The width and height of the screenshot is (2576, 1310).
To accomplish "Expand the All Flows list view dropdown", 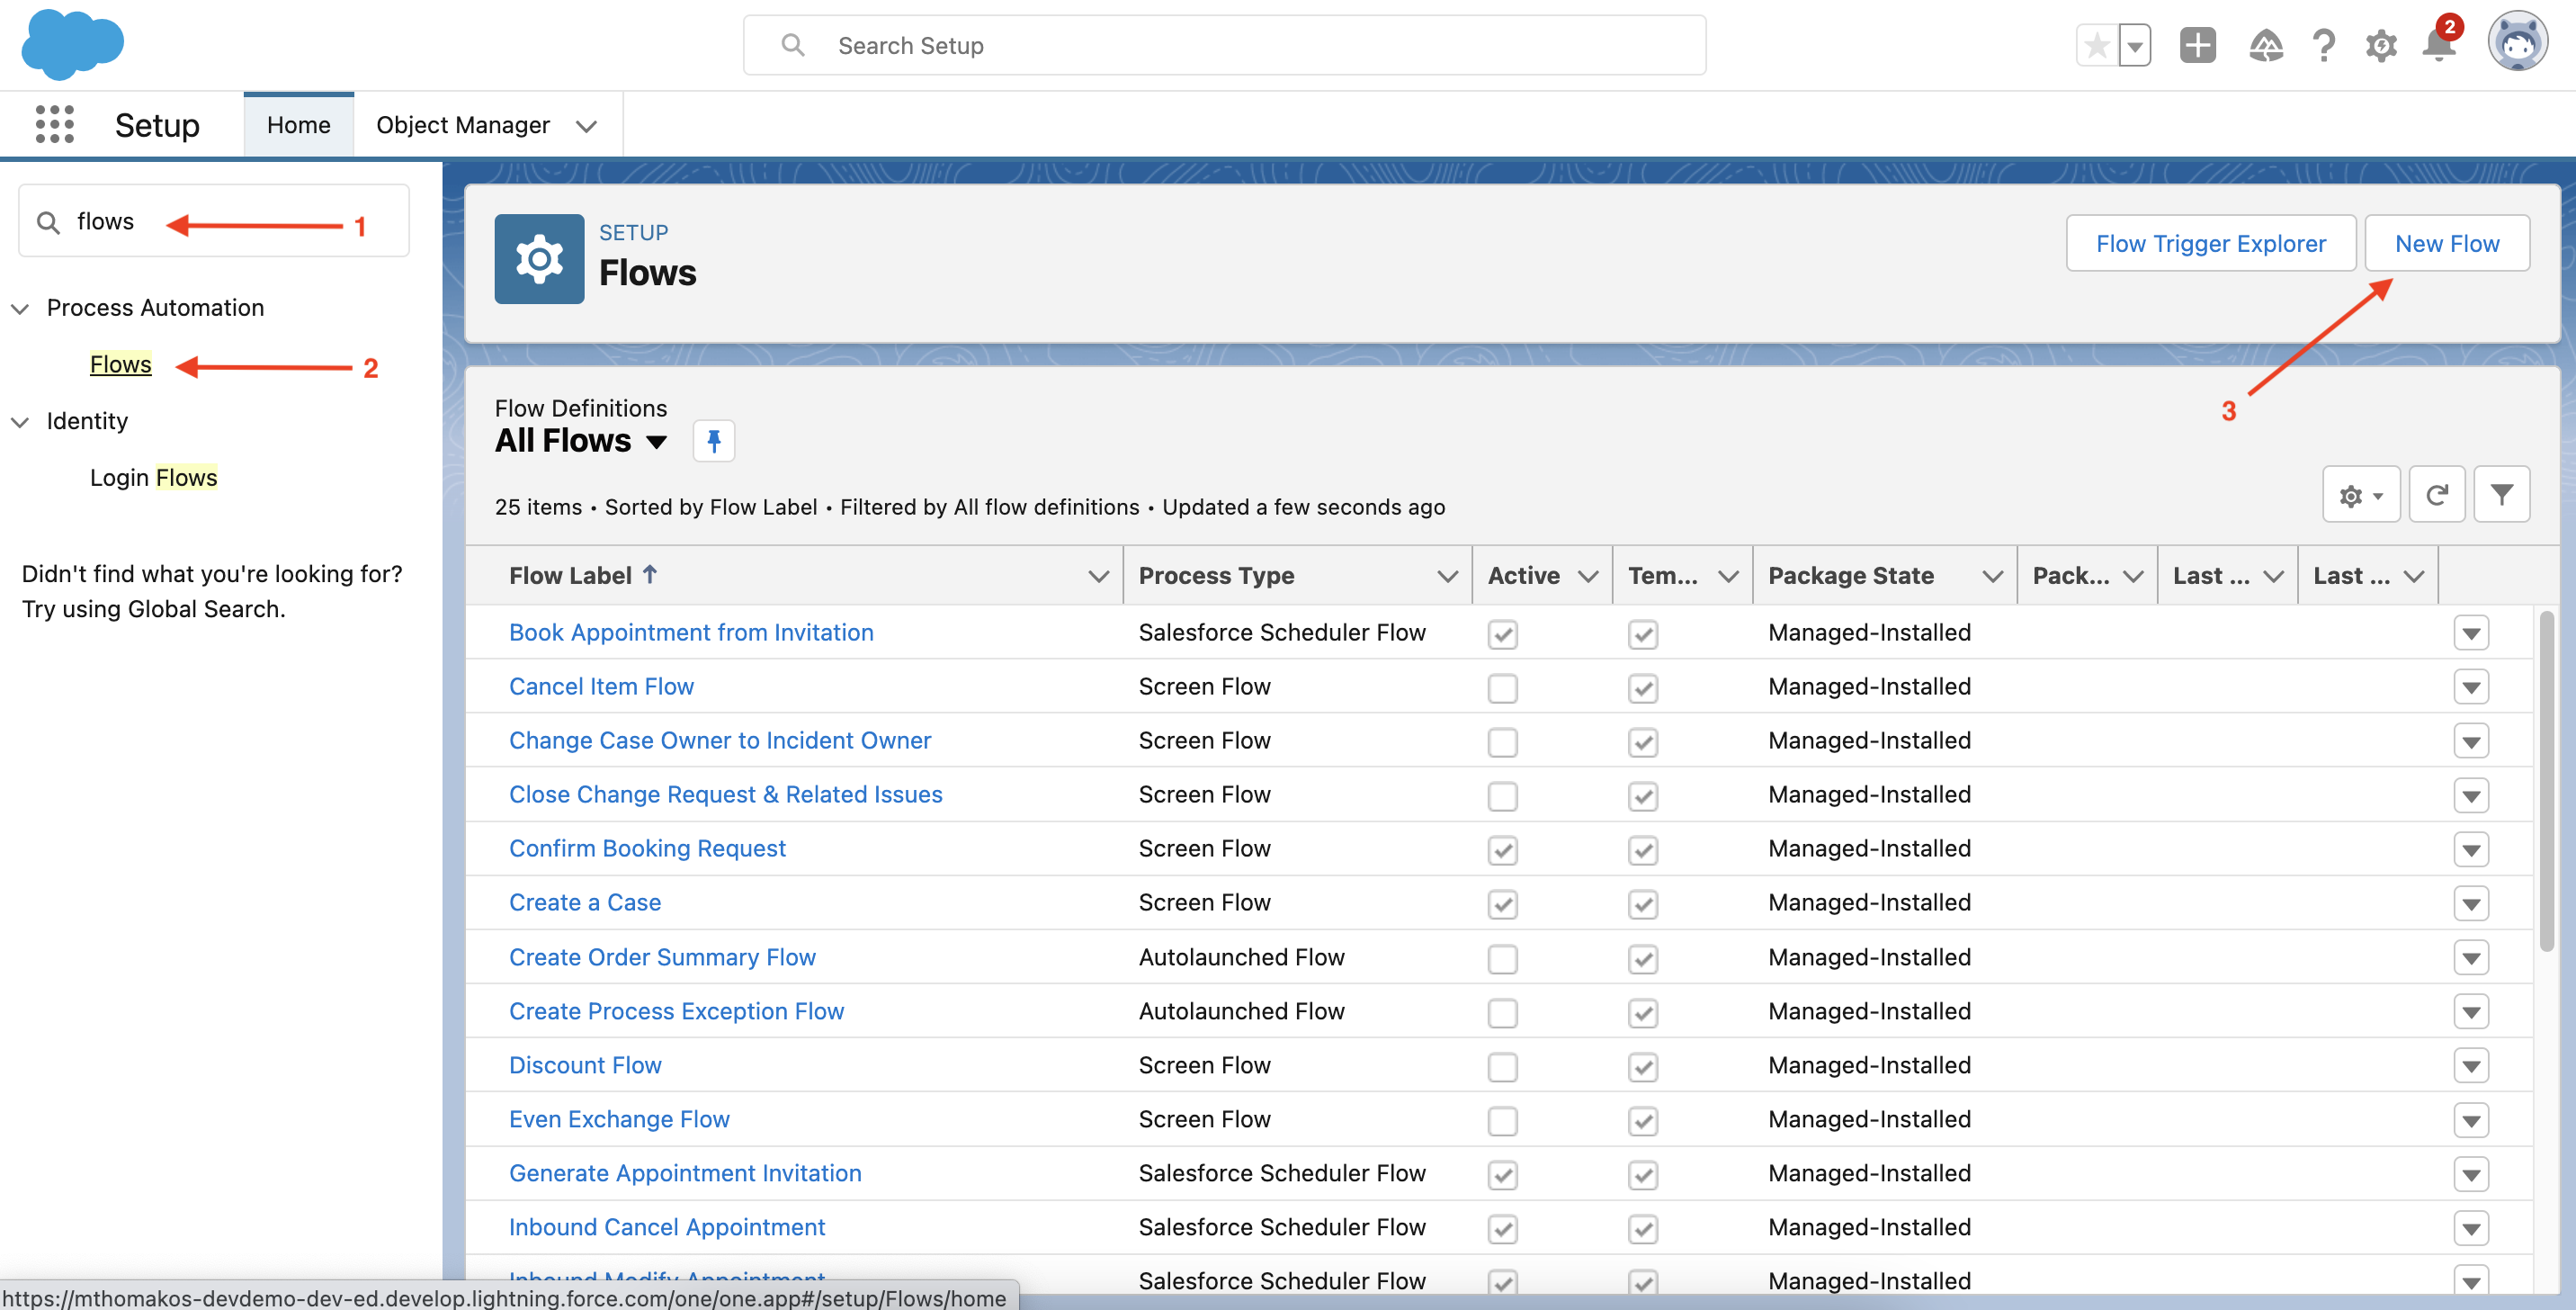I will (x=656, y=441).
